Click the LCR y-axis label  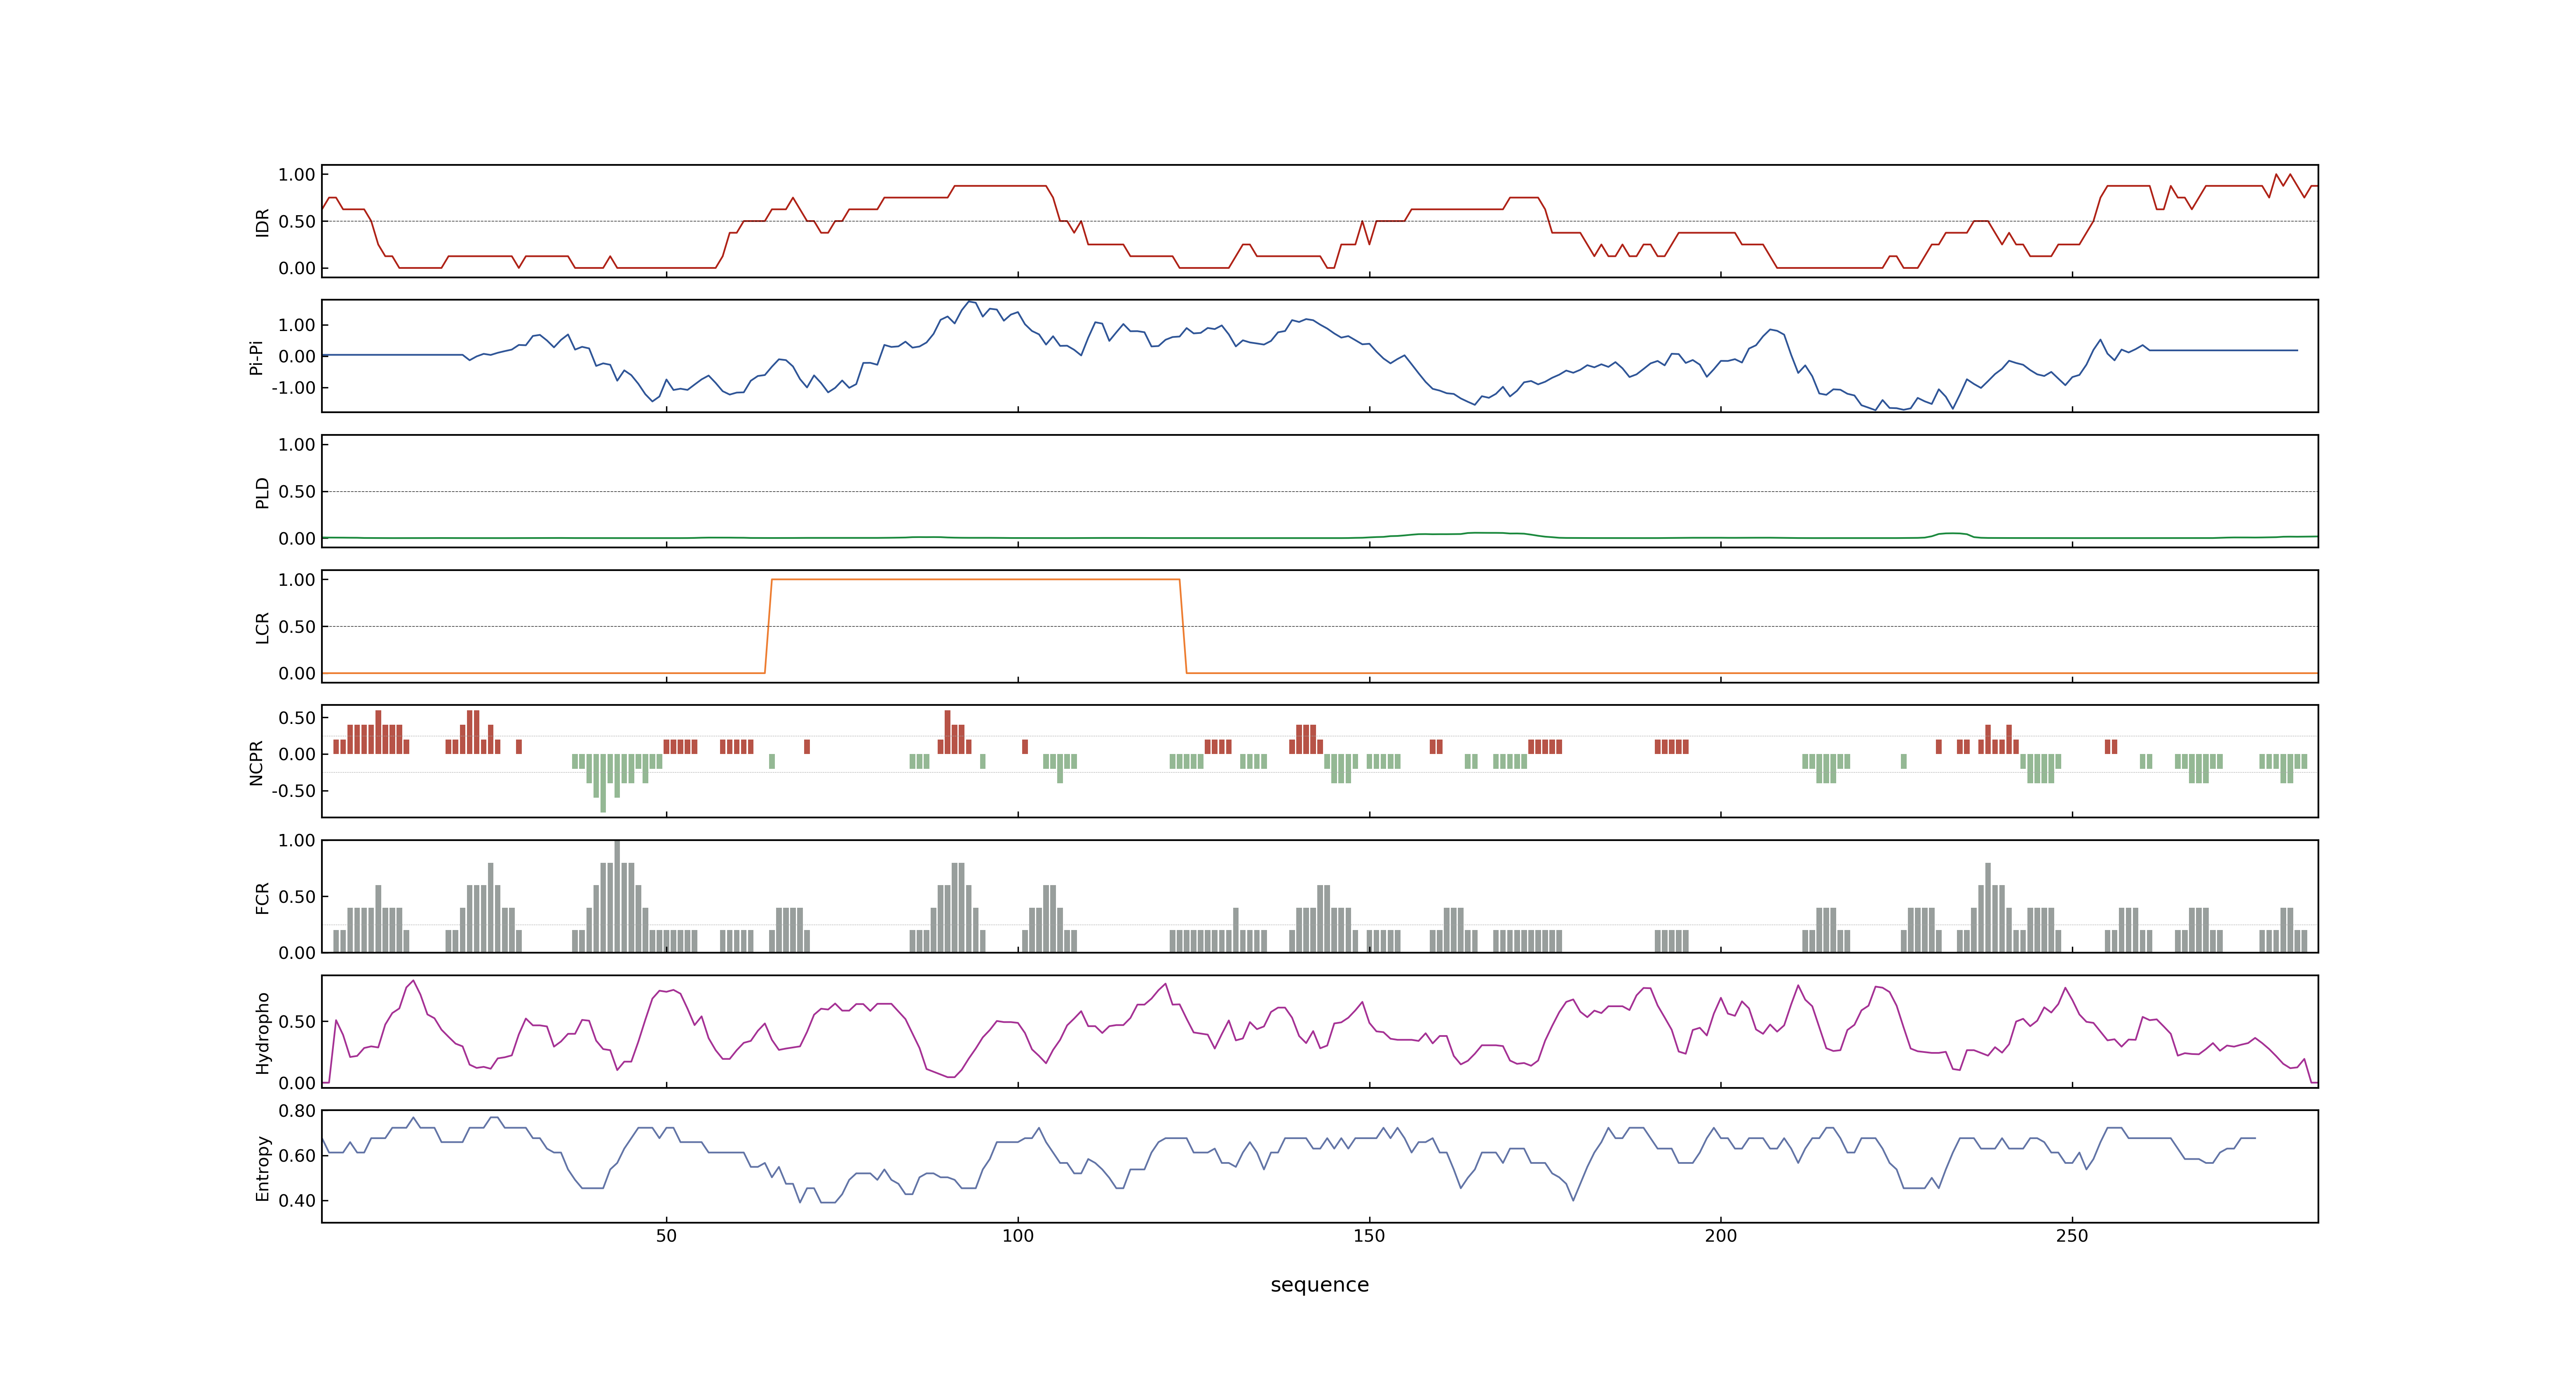point(263,627)
